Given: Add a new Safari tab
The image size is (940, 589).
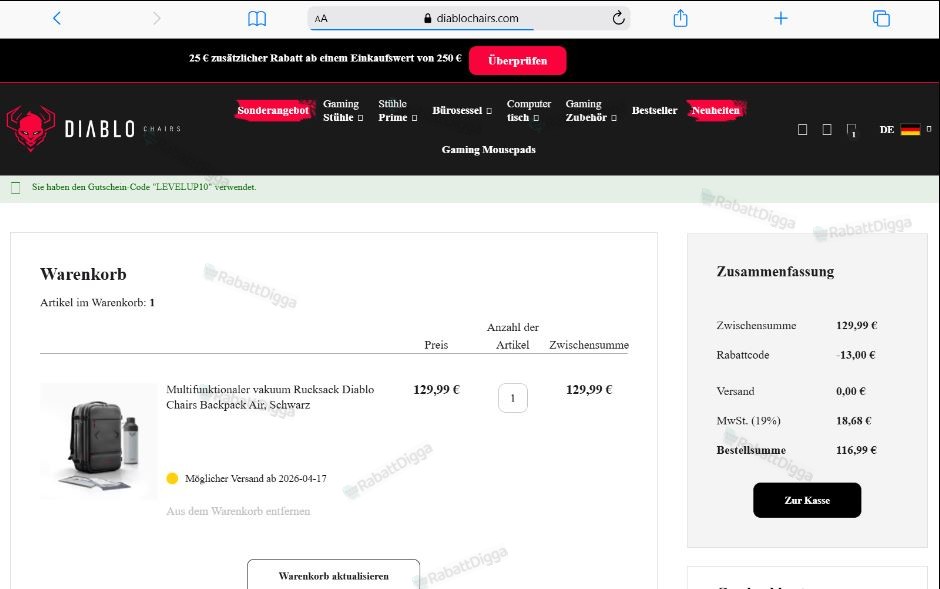Looking at the screenshot, I should pyautogui.click(x=781, y=19).
